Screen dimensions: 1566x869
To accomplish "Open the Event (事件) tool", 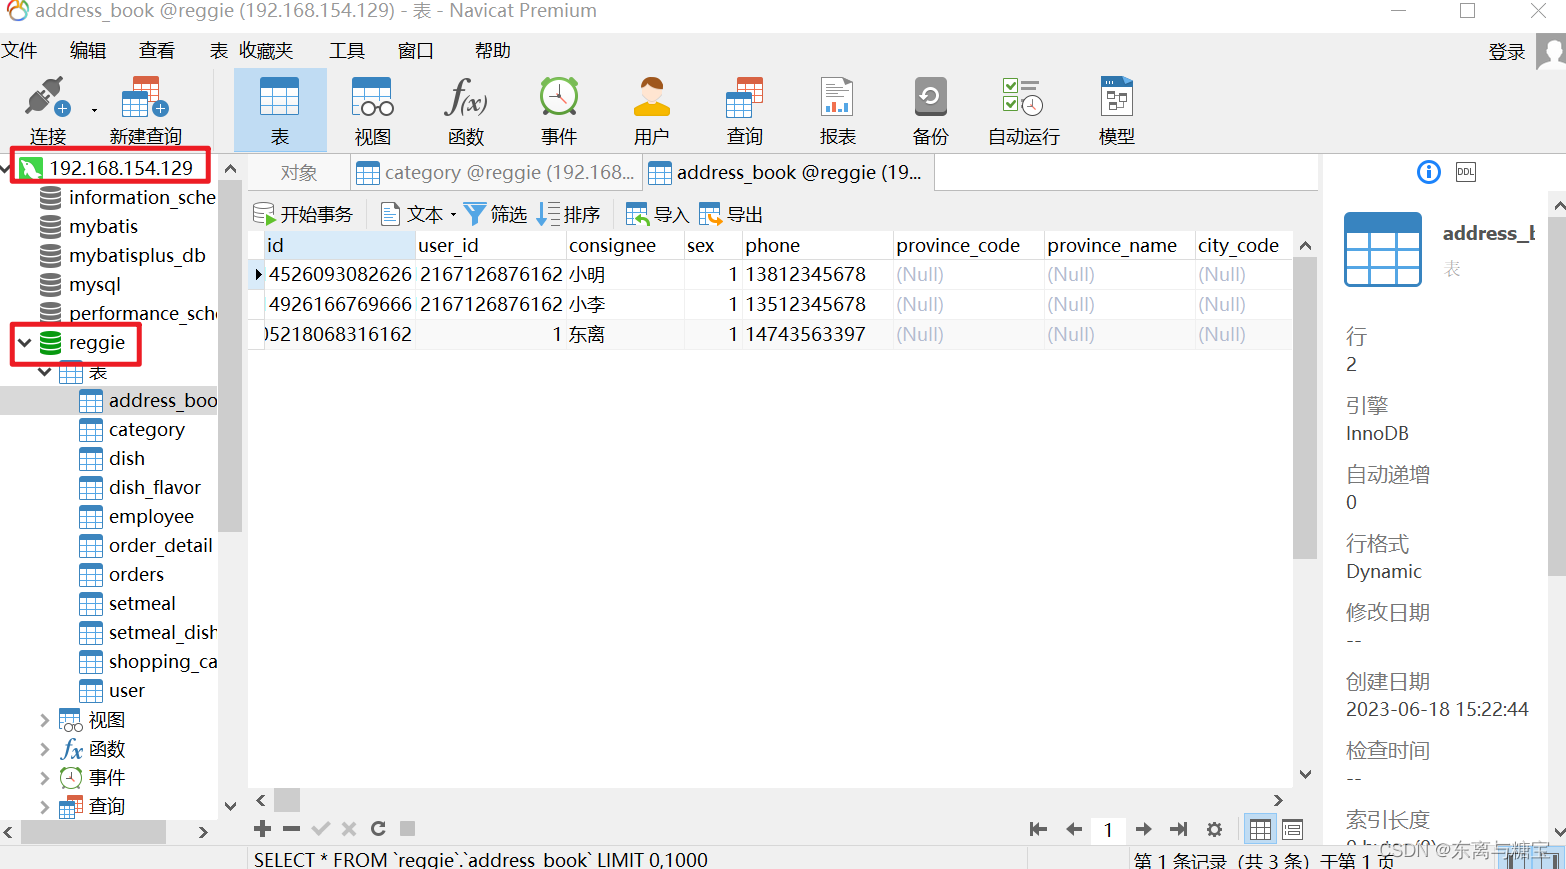I will click(x=559, y=111).
